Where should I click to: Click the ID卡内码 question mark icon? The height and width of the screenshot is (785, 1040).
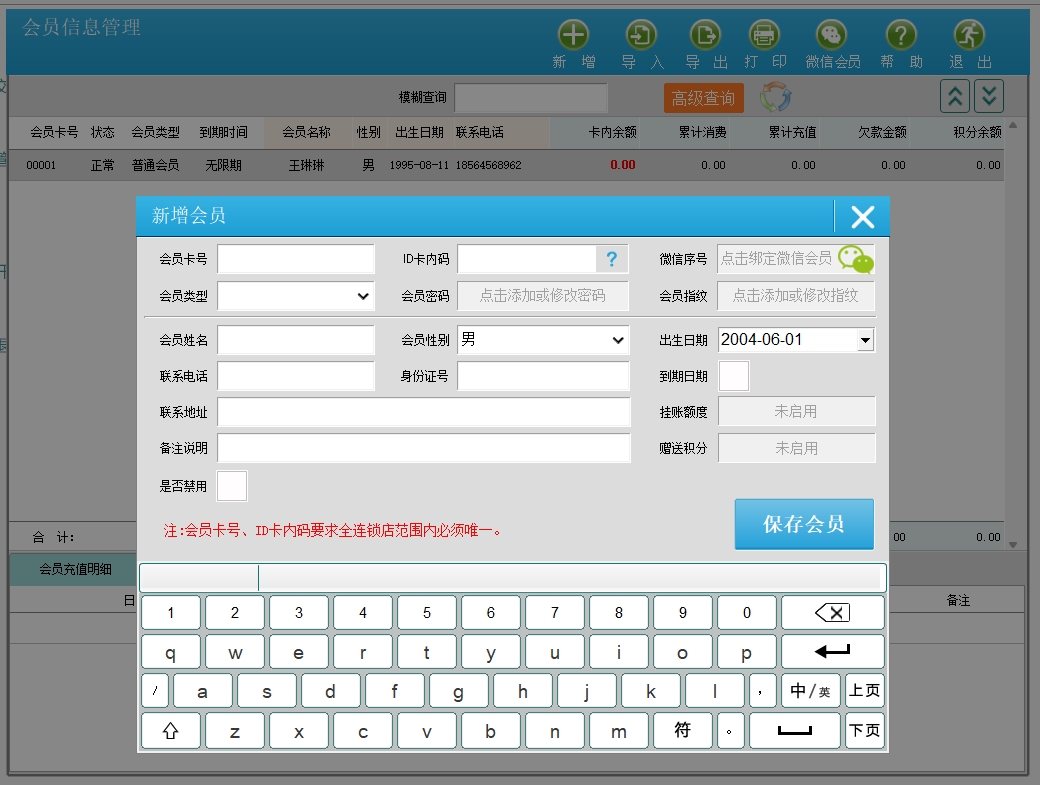[612, 260]
